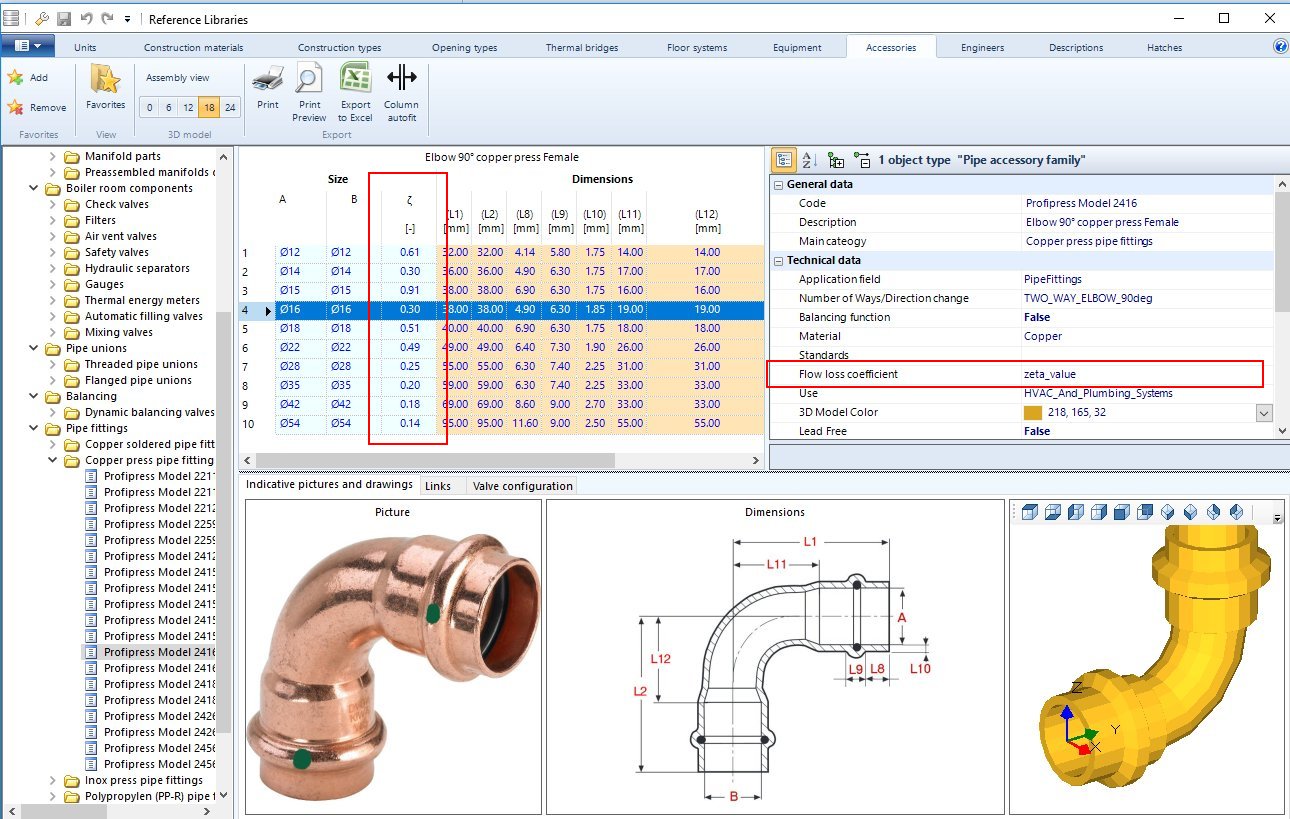1290x819 pixels.
Task: Open 3D view toolbar overflow options arrow
Action: pos(1277,517)
